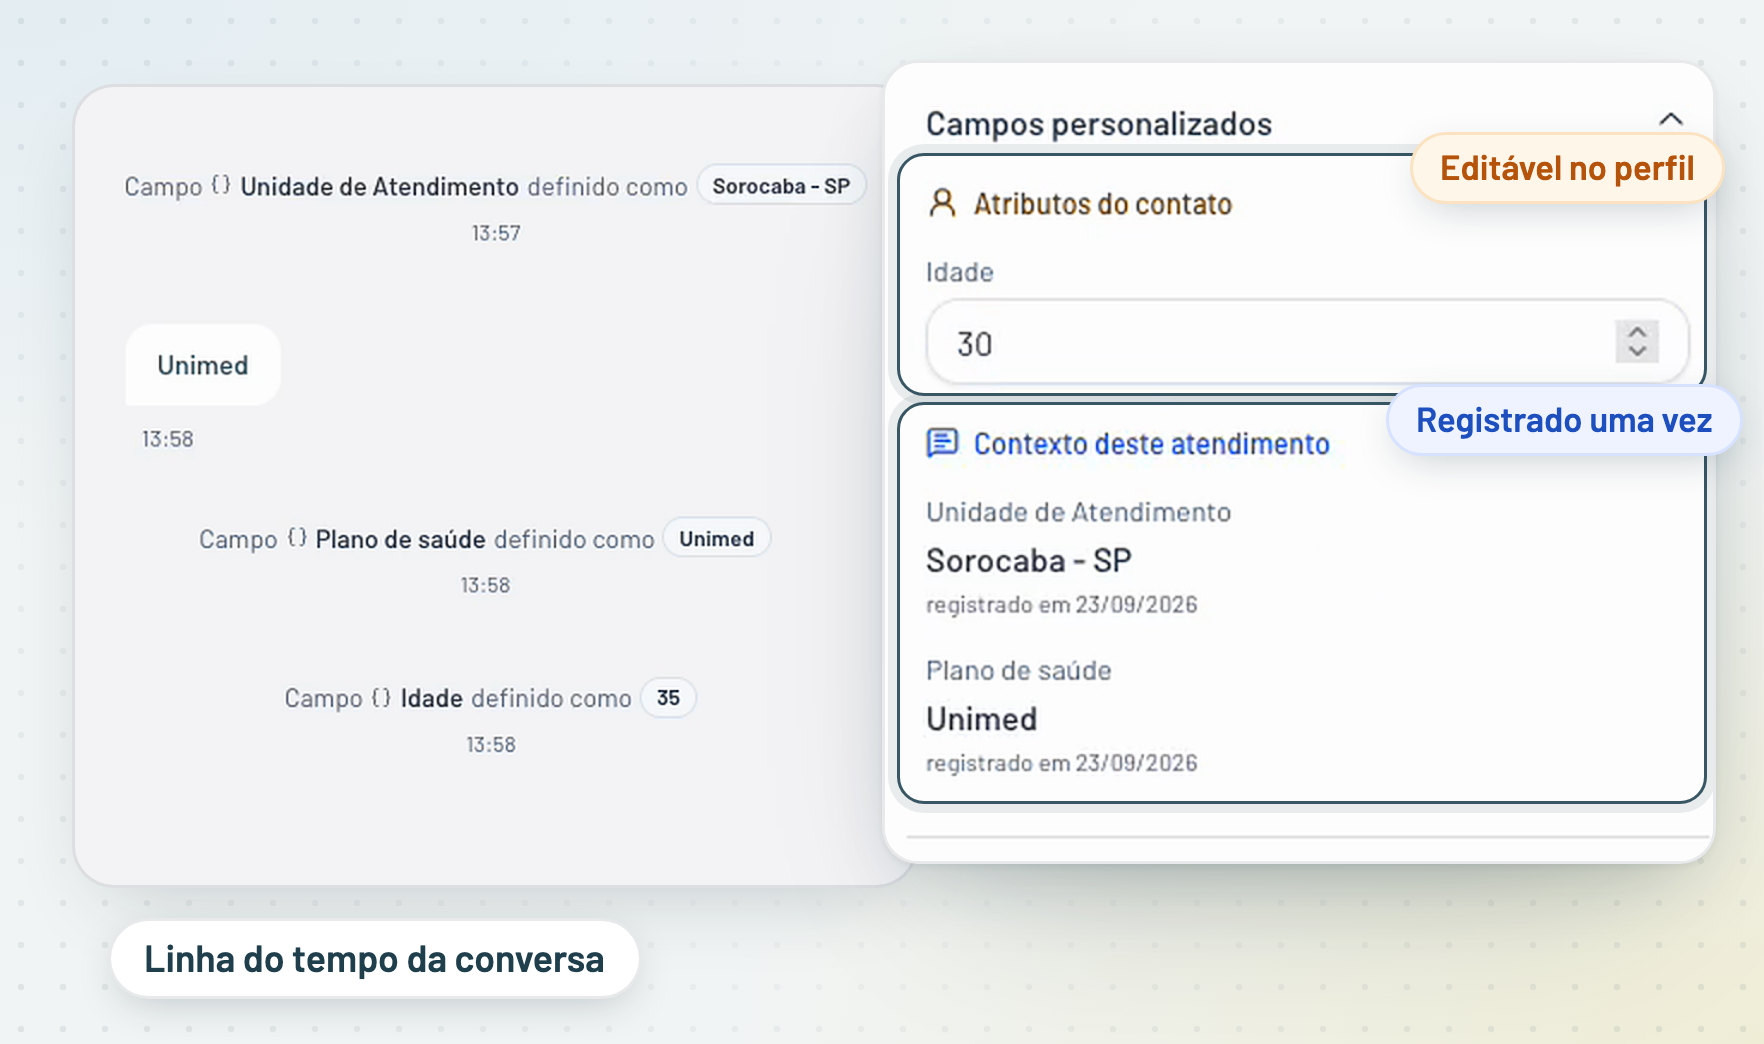Click the Sorocaba - SP chip in timeline
Image resolution: width=1764 pixels, height=1044 pixels.
(x=781, y=186)
